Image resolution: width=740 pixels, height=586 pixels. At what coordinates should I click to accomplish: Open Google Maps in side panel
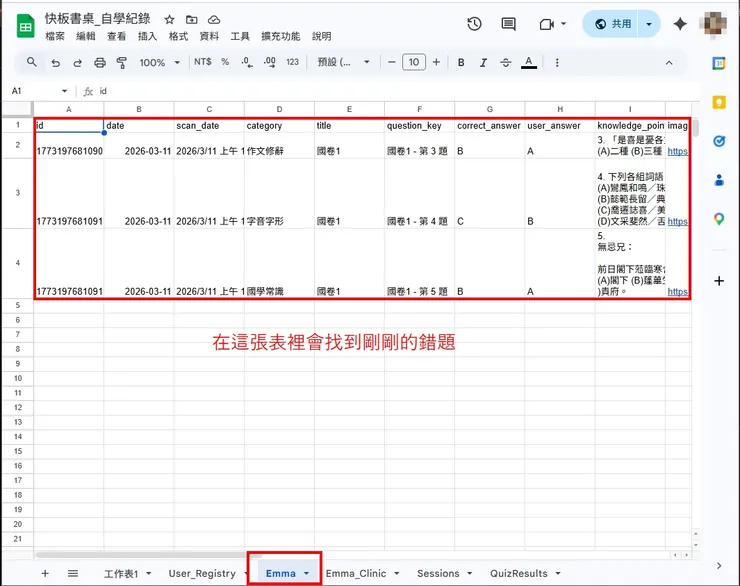click(719, 218)
